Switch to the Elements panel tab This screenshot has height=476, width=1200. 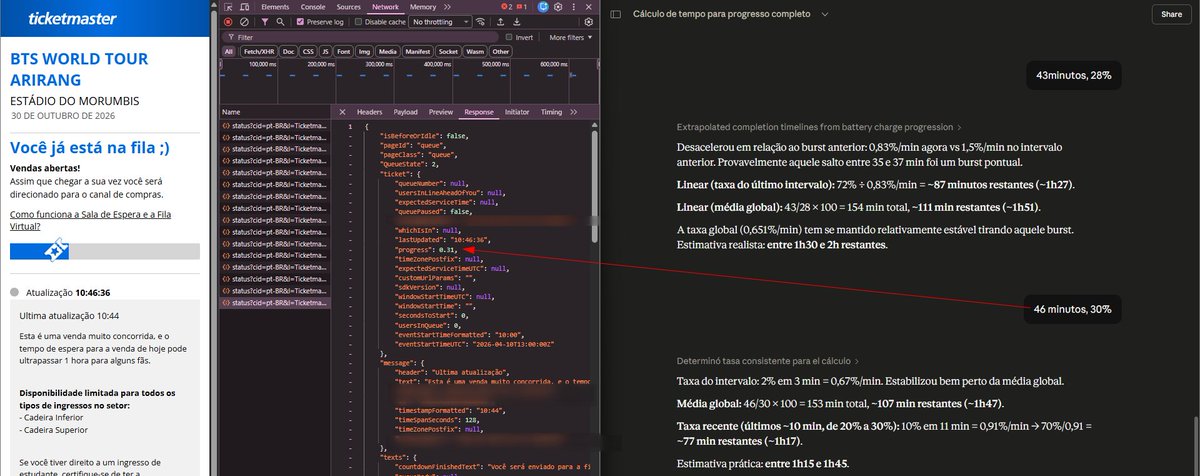(275, 7)
